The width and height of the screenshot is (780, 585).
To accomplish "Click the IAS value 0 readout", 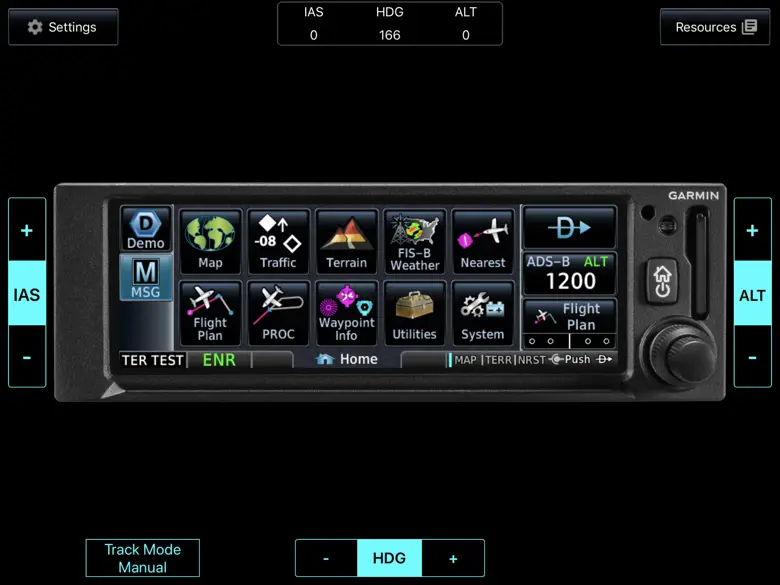I will [313, 35].
